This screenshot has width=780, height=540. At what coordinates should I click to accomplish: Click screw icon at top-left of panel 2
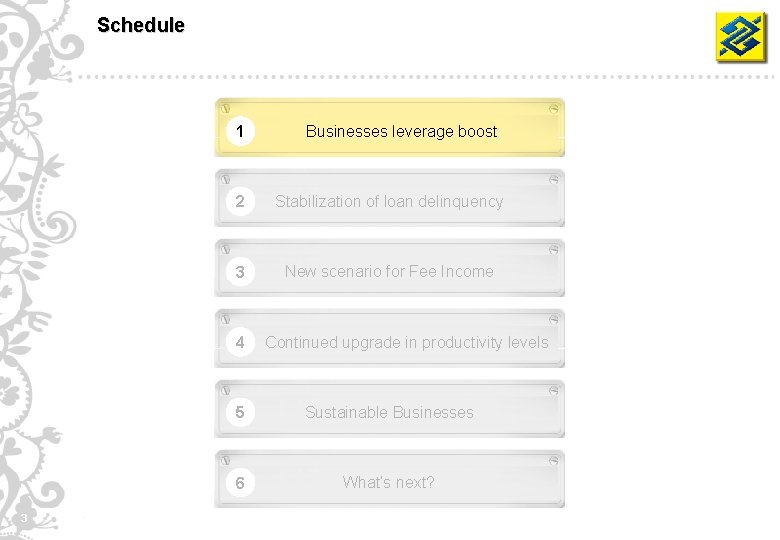pos(226,178)
